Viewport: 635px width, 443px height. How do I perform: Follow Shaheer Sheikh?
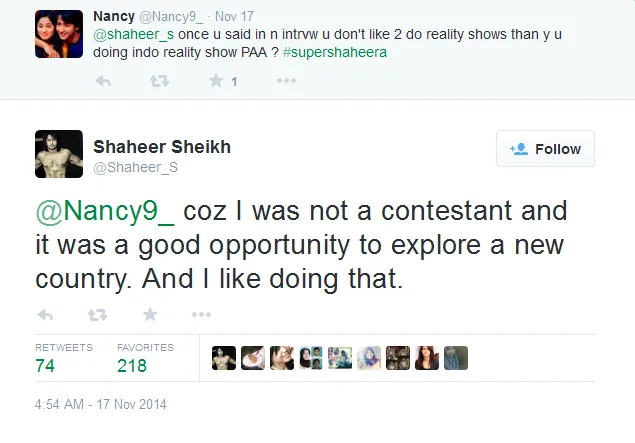(x=545, y=149)
